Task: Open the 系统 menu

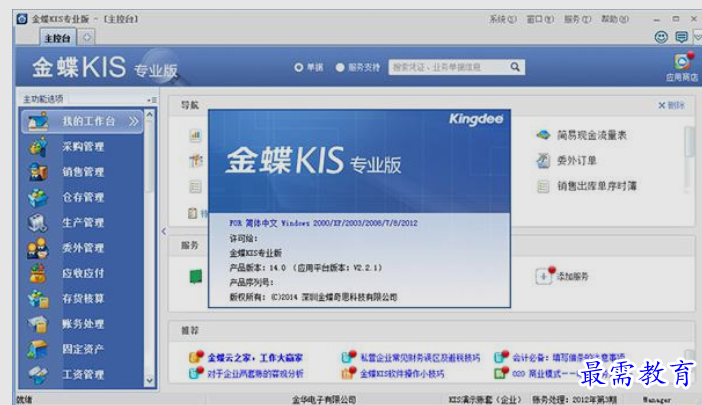Action: coord(503,19)
